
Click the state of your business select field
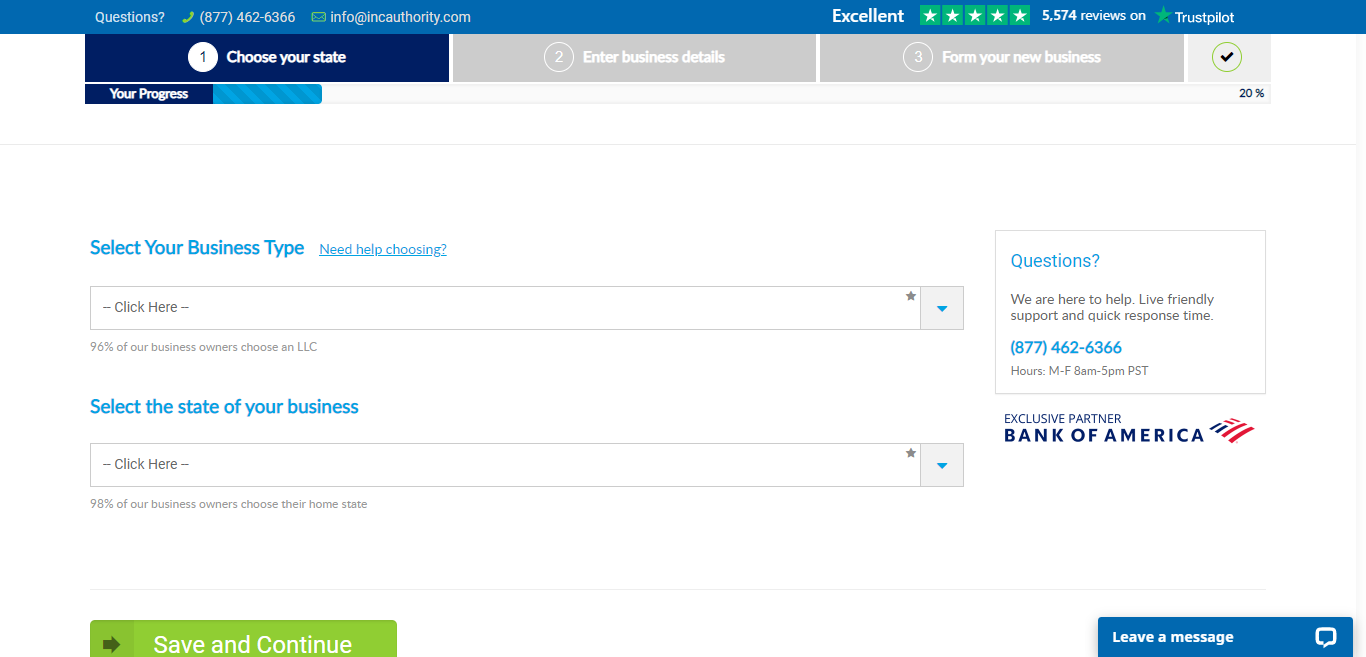point(527,465)
